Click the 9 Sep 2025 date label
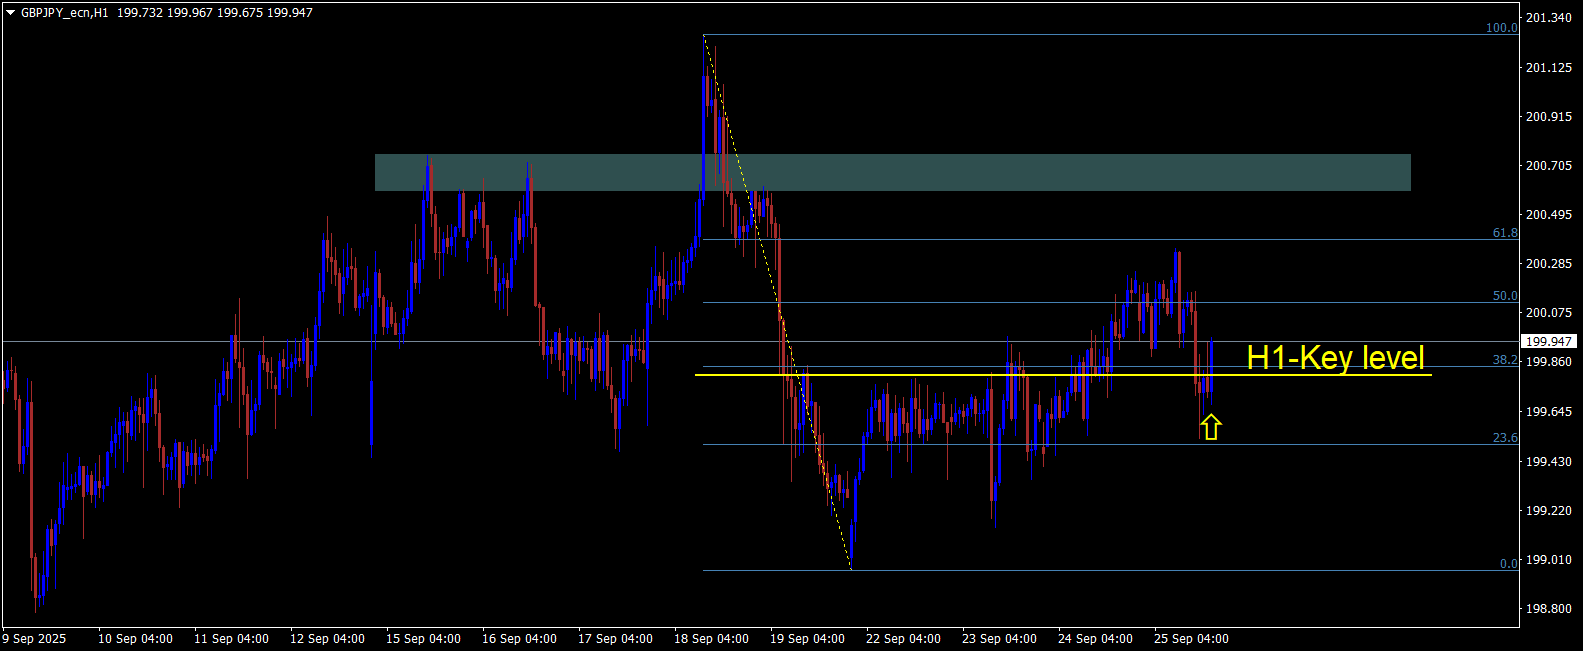Image resolution: width=1583 pixels, height=651 pixels. [x=35, y=639]
